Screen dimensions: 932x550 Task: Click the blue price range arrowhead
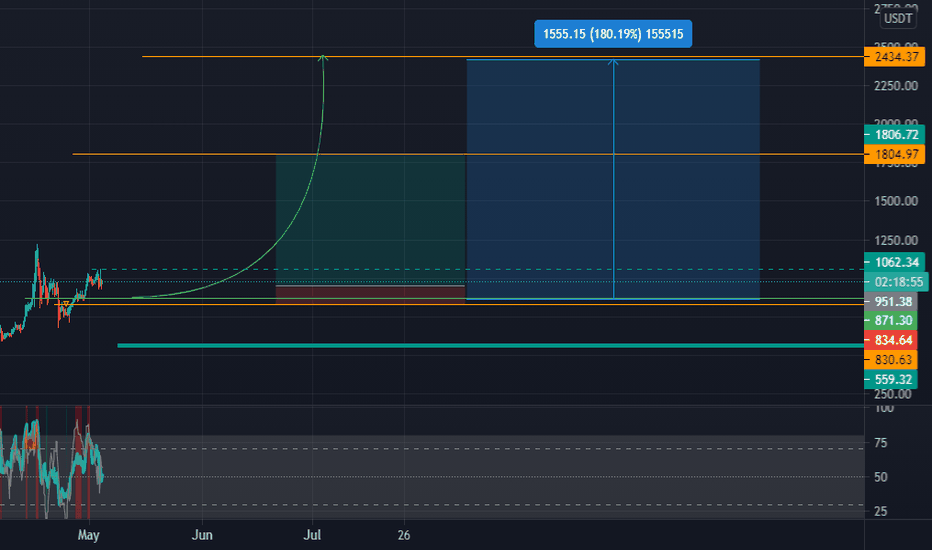613,61
